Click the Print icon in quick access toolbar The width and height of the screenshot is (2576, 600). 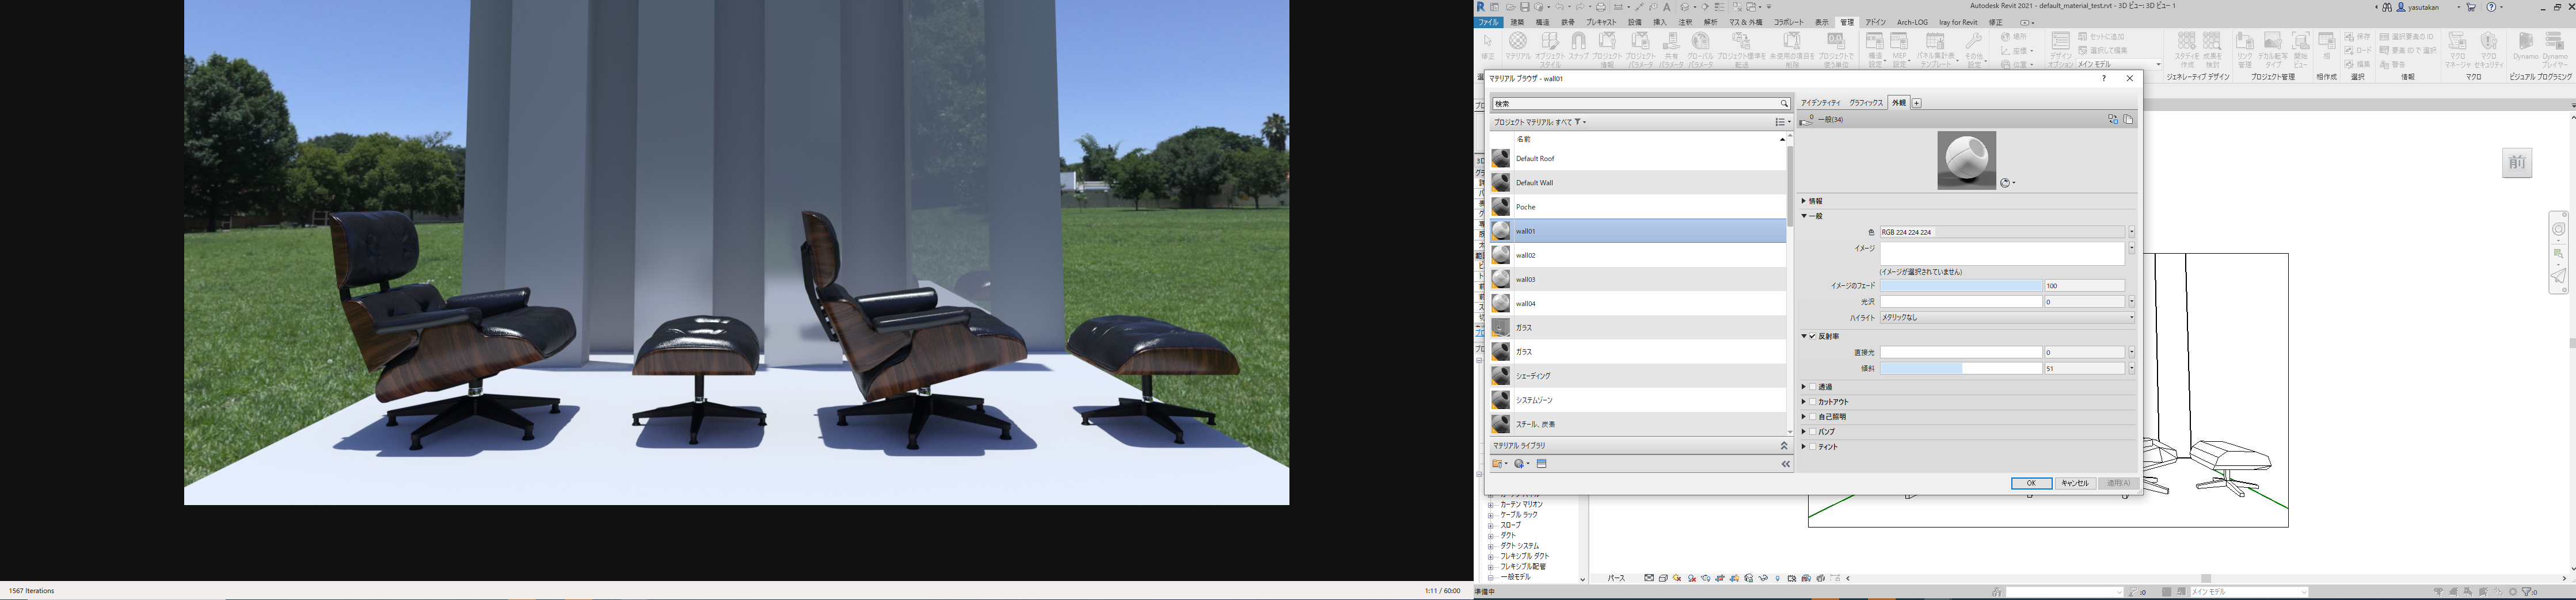coord(1600,7)
